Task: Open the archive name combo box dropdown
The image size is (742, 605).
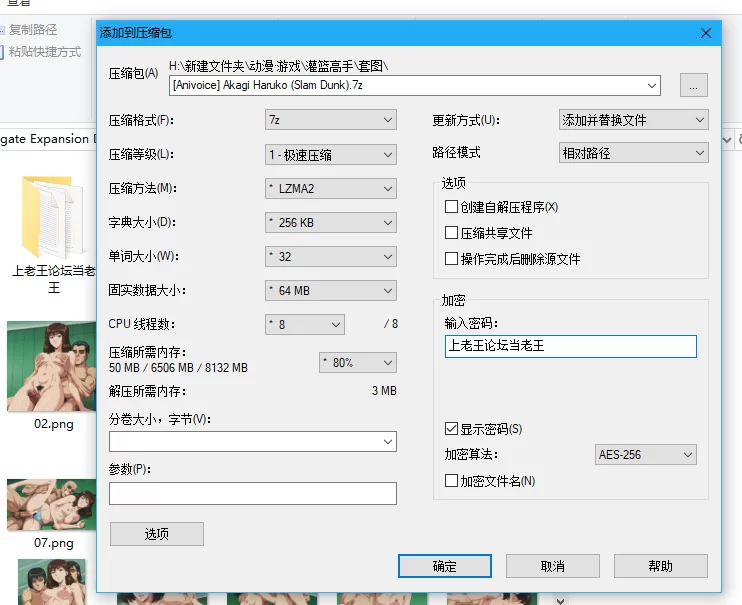Action: tap(652, 86)
